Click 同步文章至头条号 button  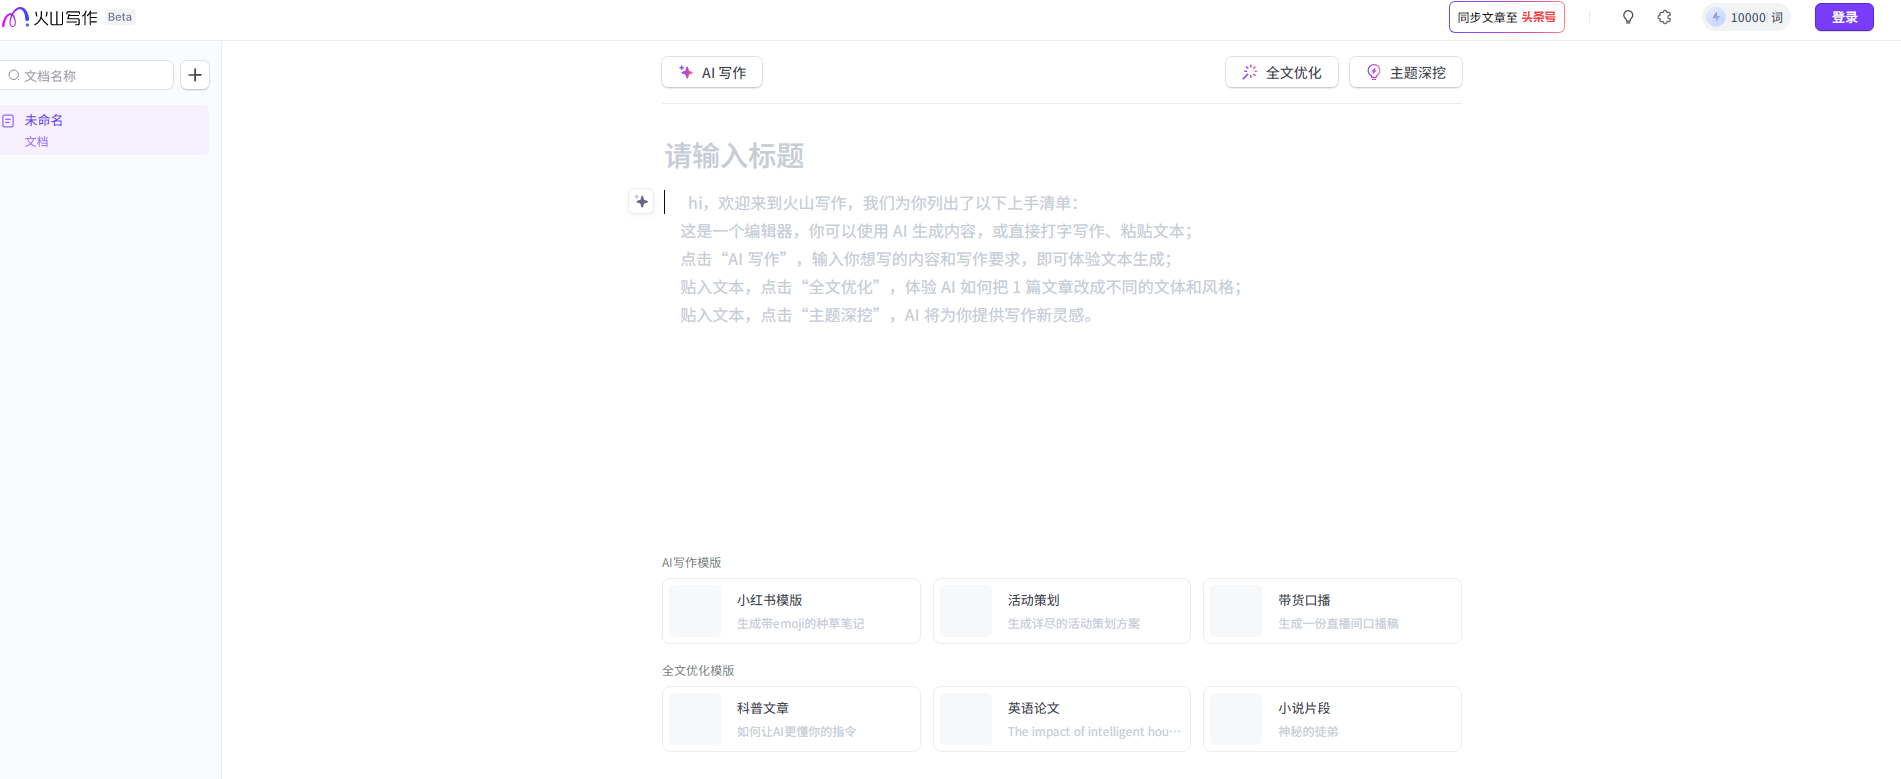tap(1506, 17)
